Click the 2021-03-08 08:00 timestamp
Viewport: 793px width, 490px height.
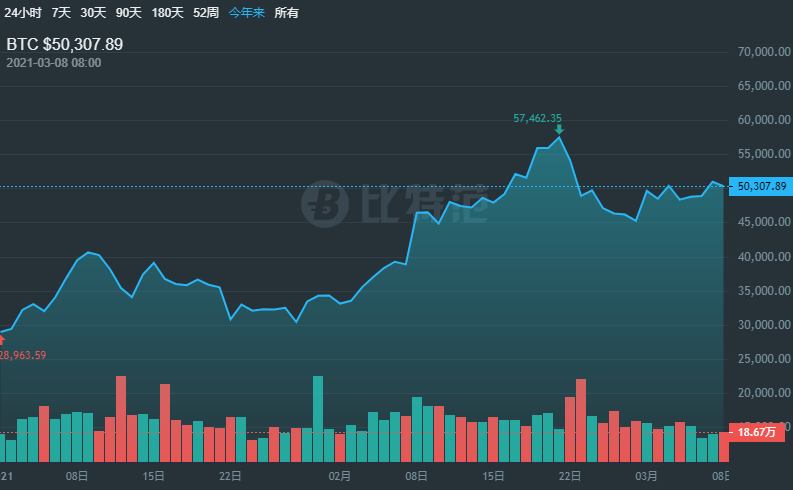pyautogui.click(x=54, y=63)
